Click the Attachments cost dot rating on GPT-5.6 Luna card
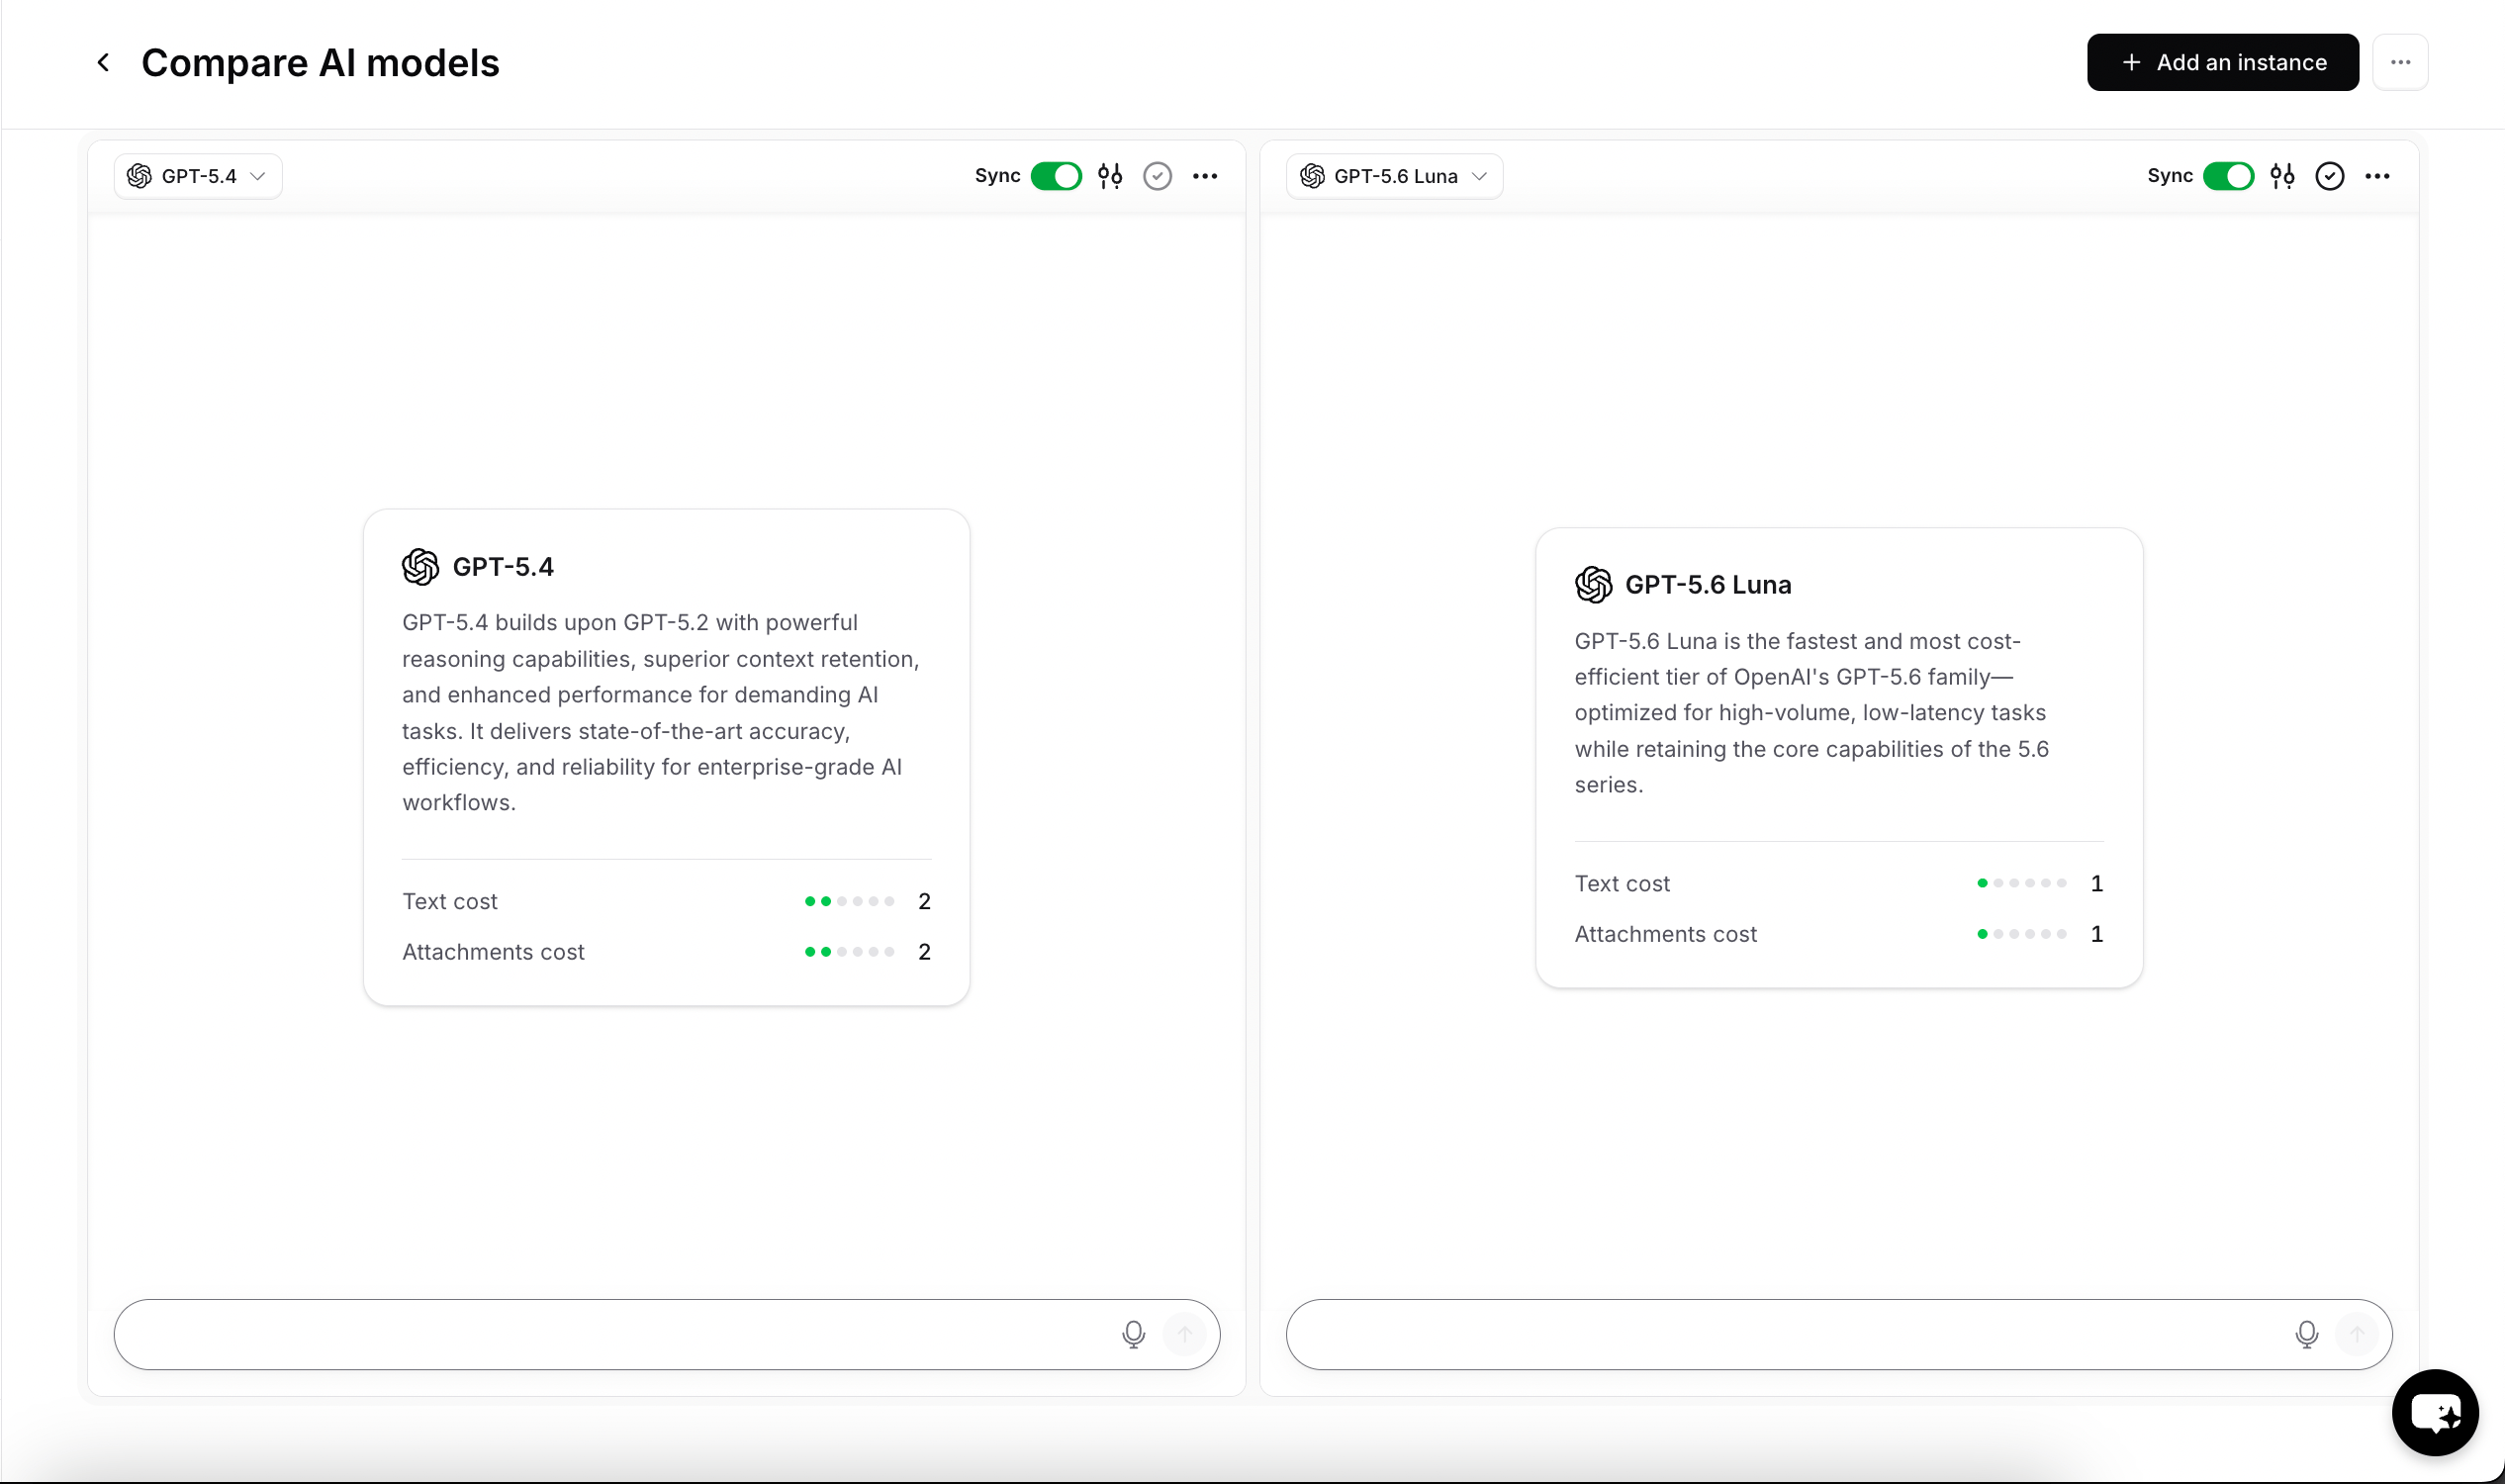2505x1484 pixels. (2021, 934)
